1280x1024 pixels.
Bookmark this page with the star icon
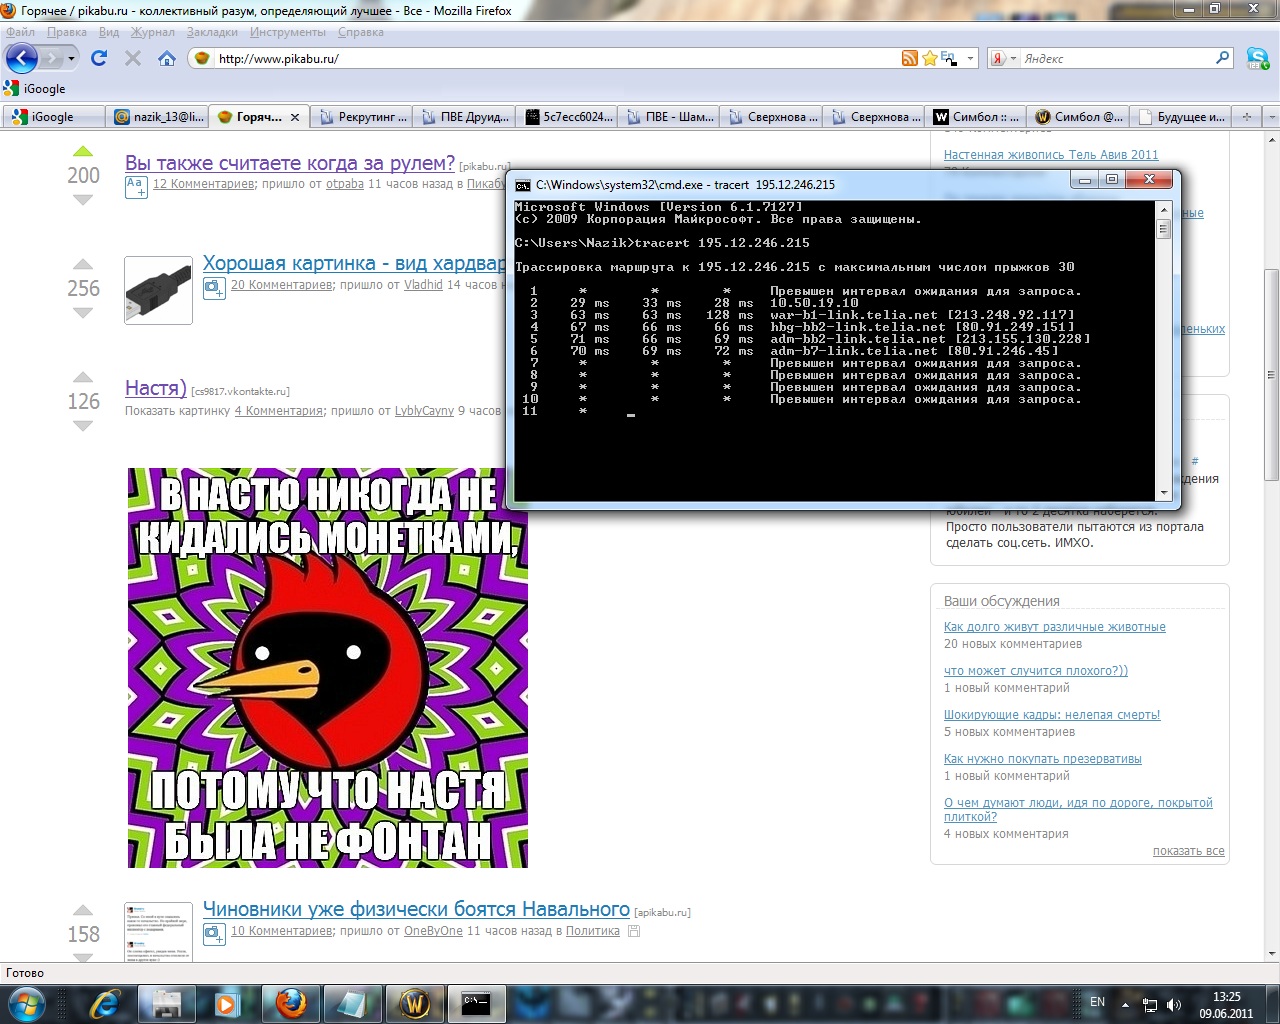(x=929, y=58)
